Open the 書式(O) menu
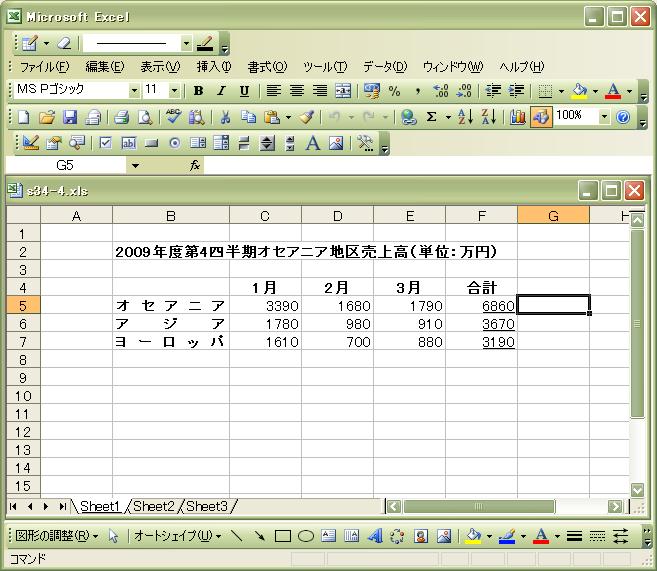The image size is (657, 571). 267,67
